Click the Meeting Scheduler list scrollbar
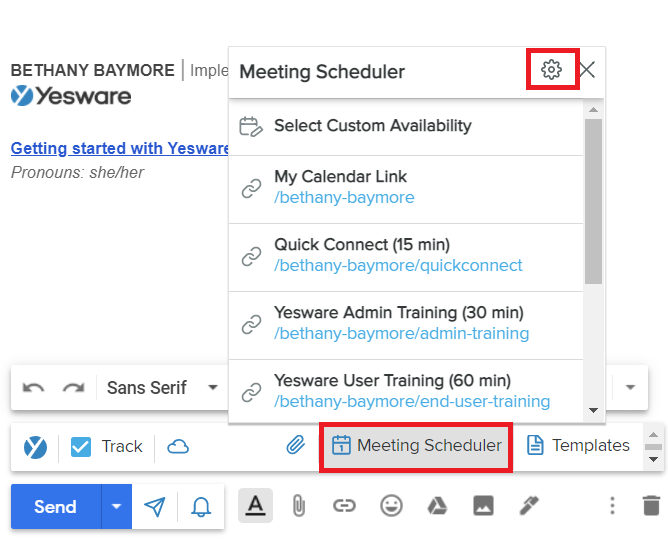The width and height of the screenshot is (668, 542). (593, 202)
